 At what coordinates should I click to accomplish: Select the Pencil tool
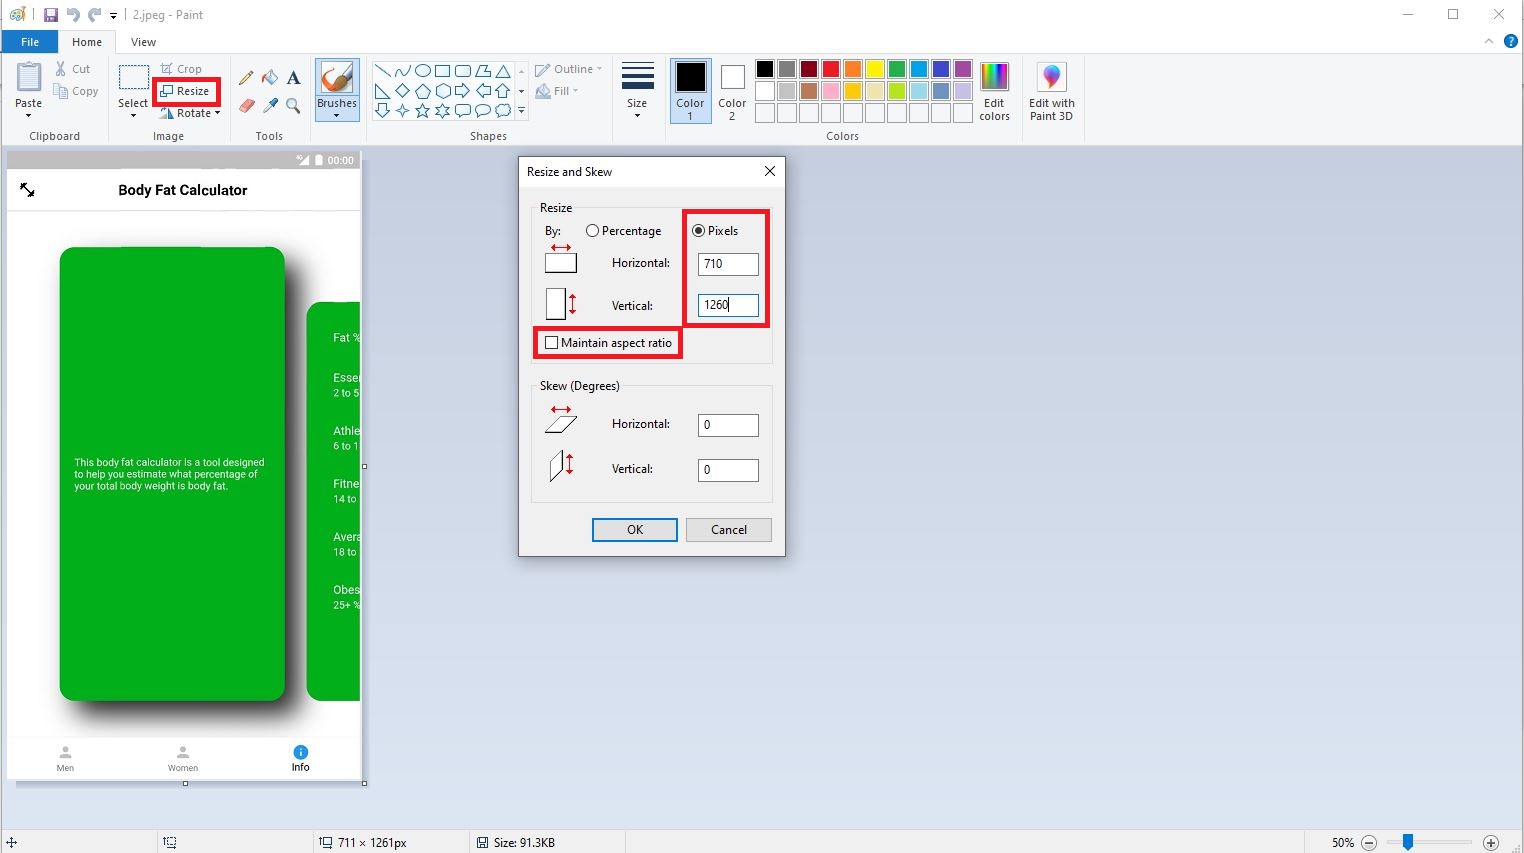point(246,77)
